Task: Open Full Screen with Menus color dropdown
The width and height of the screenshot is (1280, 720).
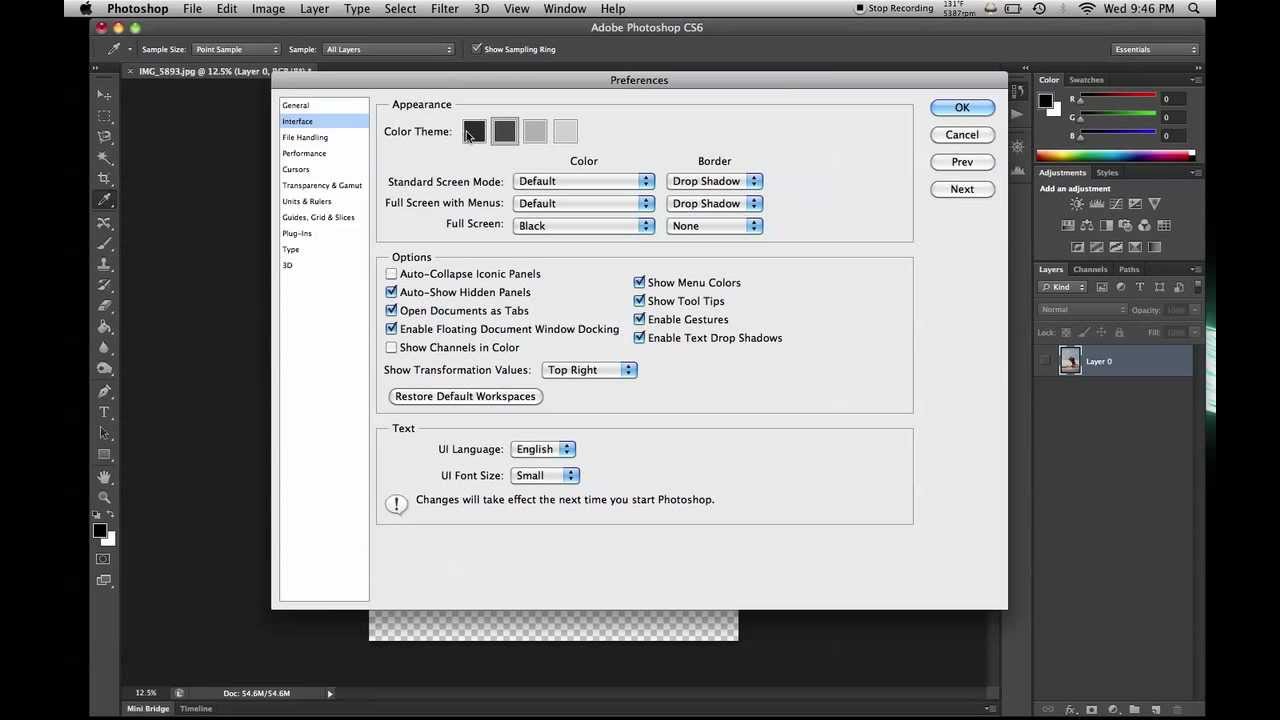Action: tap(584, 203)
